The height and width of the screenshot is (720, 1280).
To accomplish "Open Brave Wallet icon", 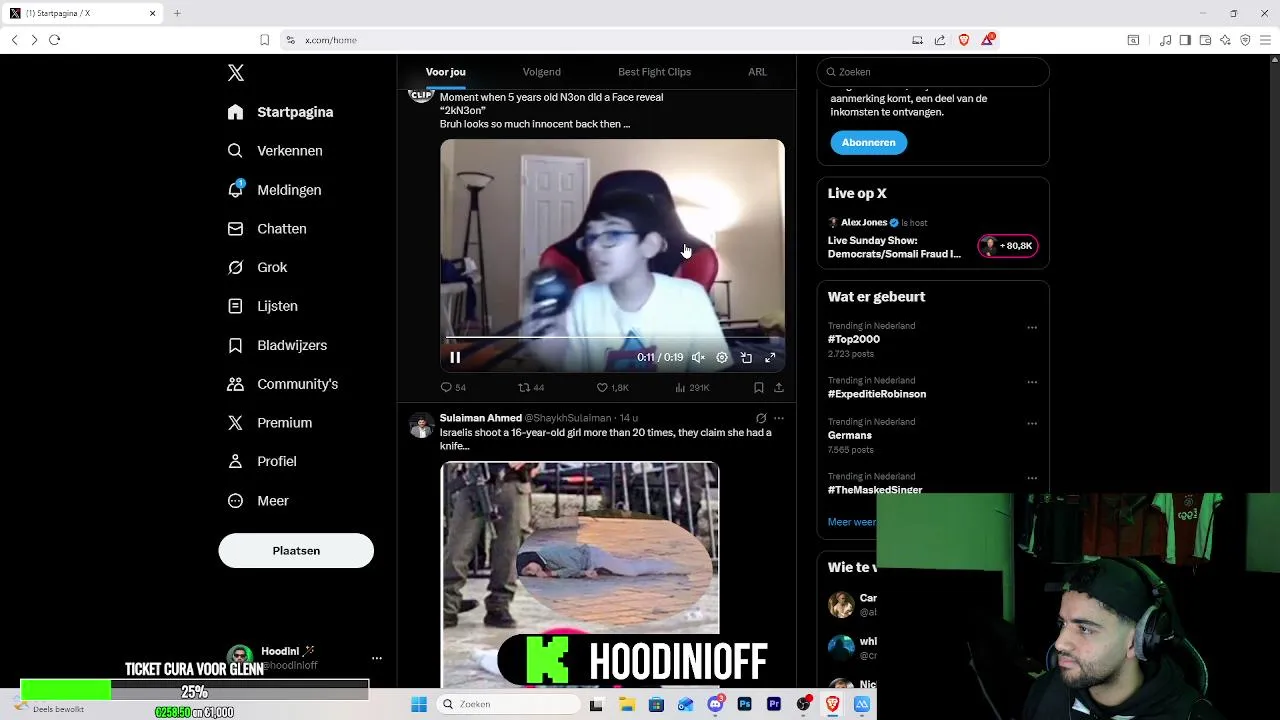I will [x=1205, y=40].
